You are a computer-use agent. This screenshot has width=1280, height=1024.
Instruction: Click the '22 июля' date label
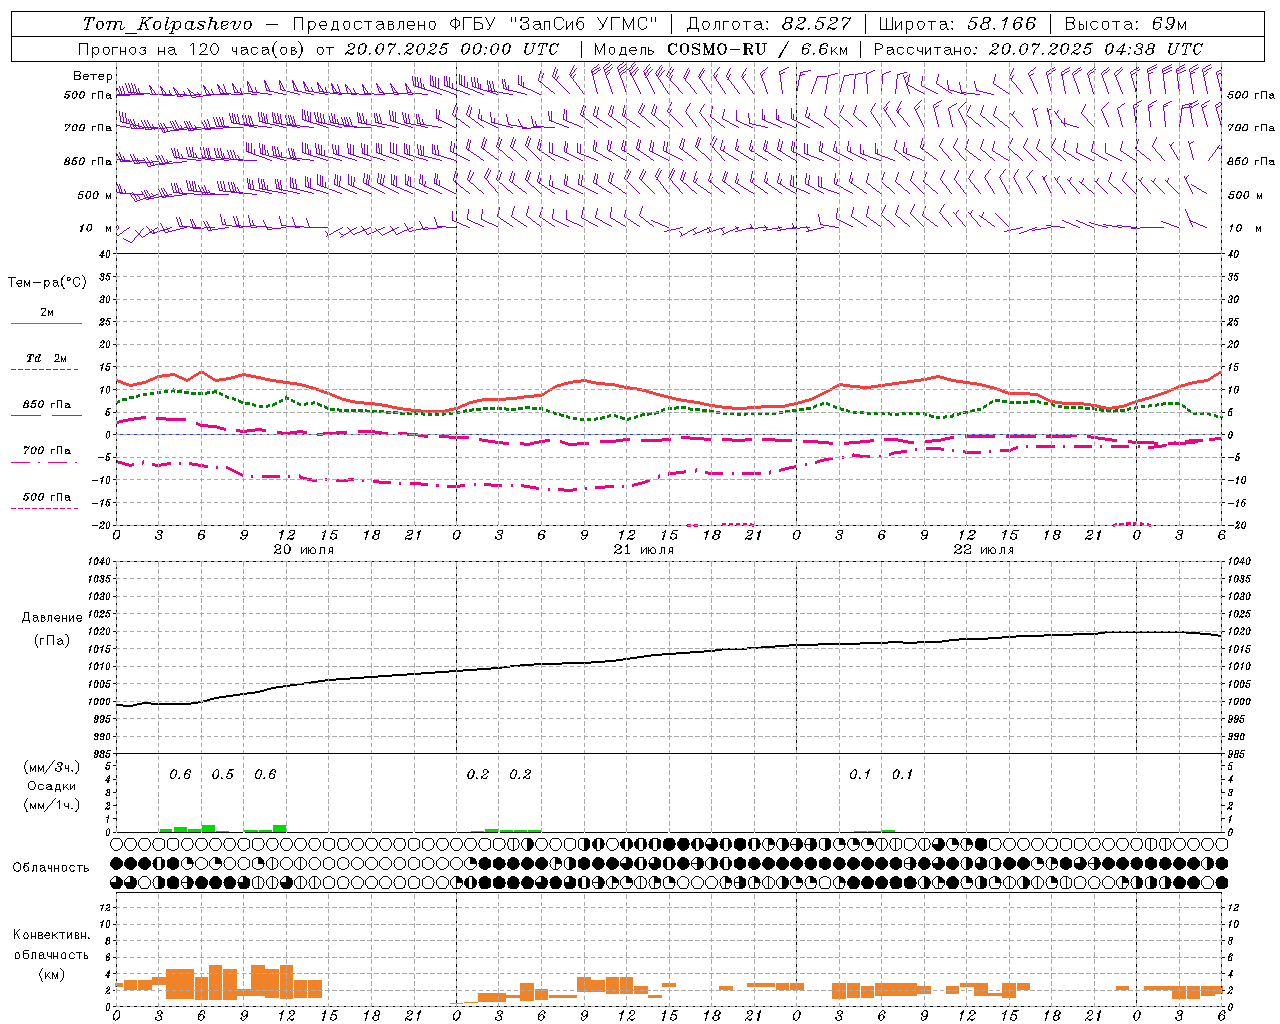(x=984, y=550)
